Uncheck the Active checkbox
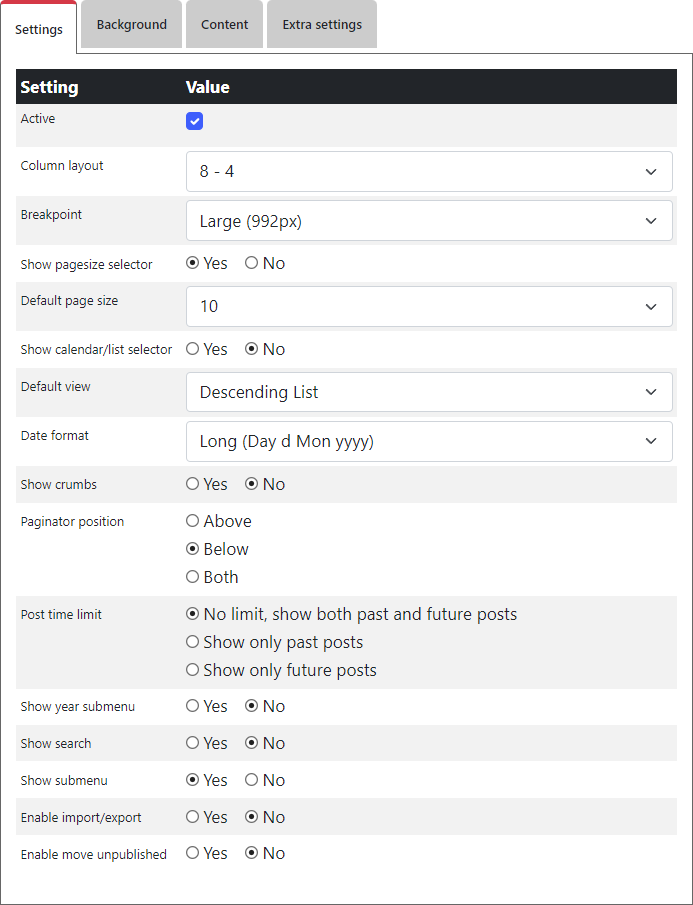 pyautogui.click(x=195, y=121)
